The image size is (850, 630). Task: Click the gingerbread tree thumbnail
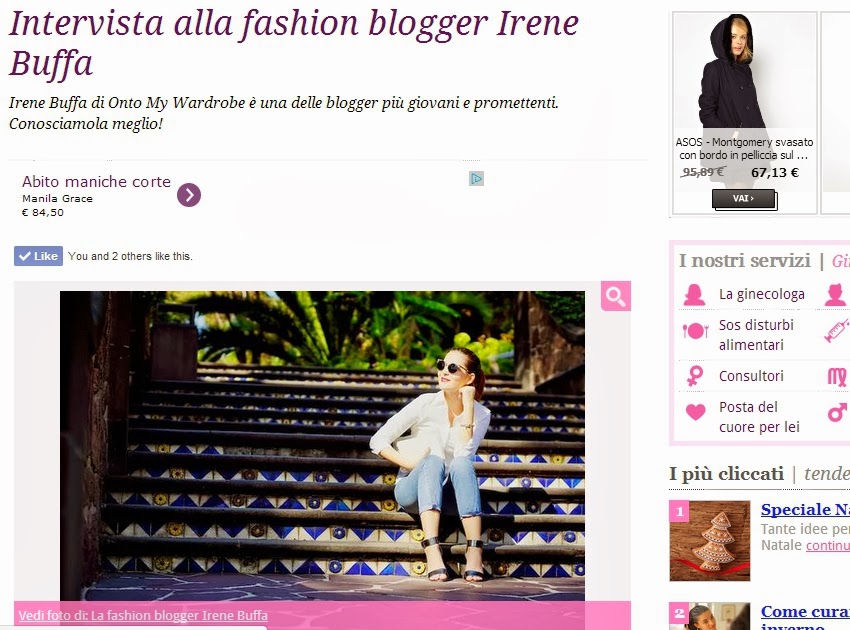tap(710, 541)
